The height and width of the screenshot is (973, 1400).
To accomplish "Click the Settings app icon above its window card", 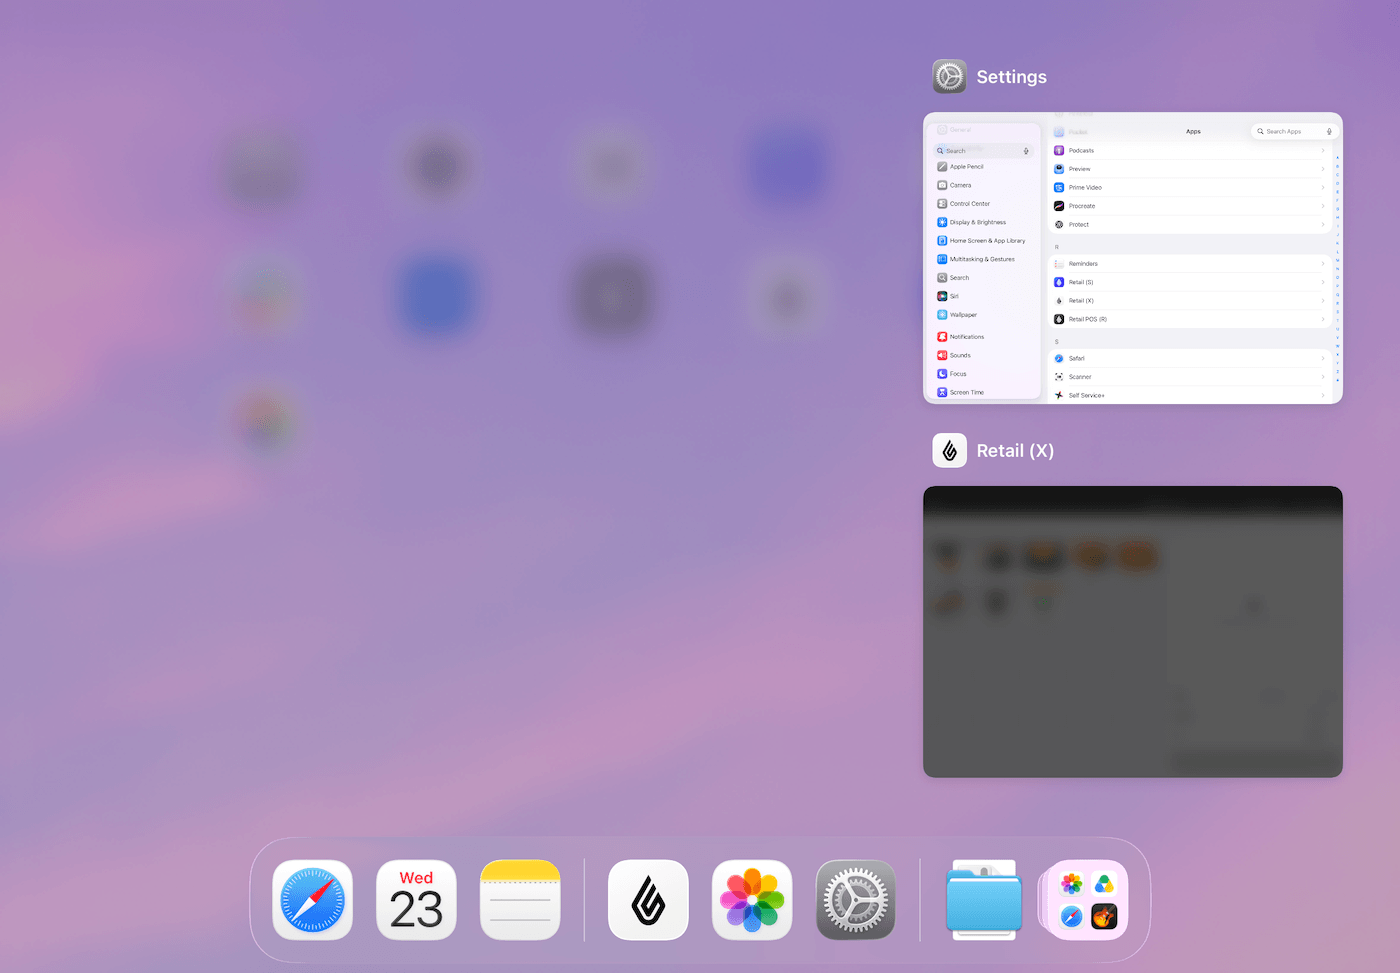I will (949, 76).
